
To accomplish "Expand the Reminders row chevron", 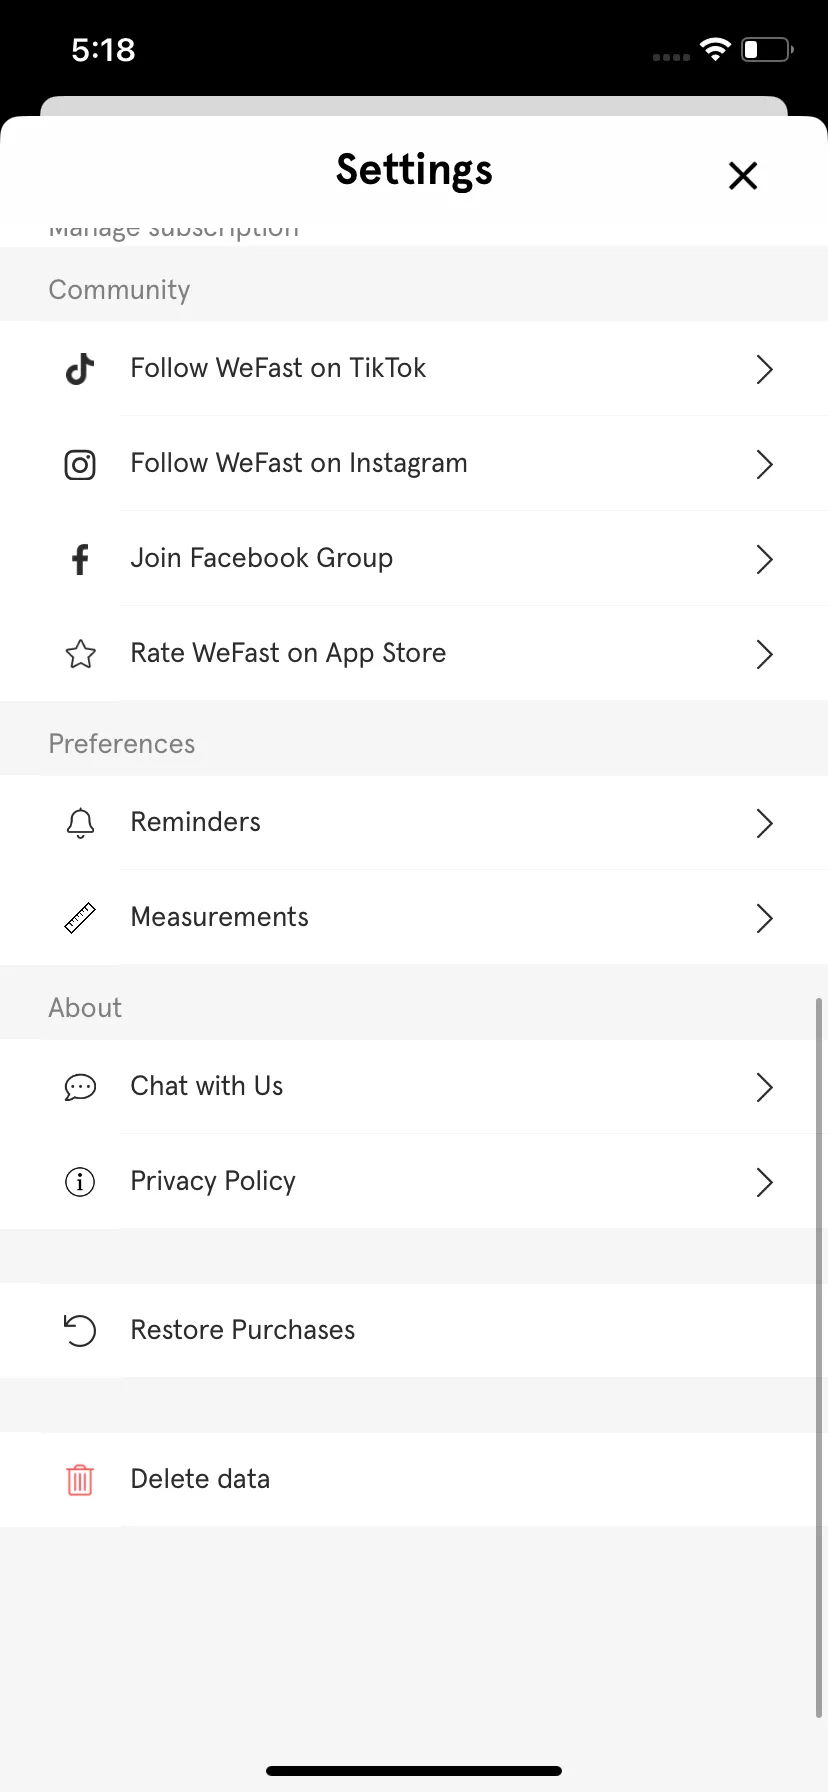I will (765, 823).
